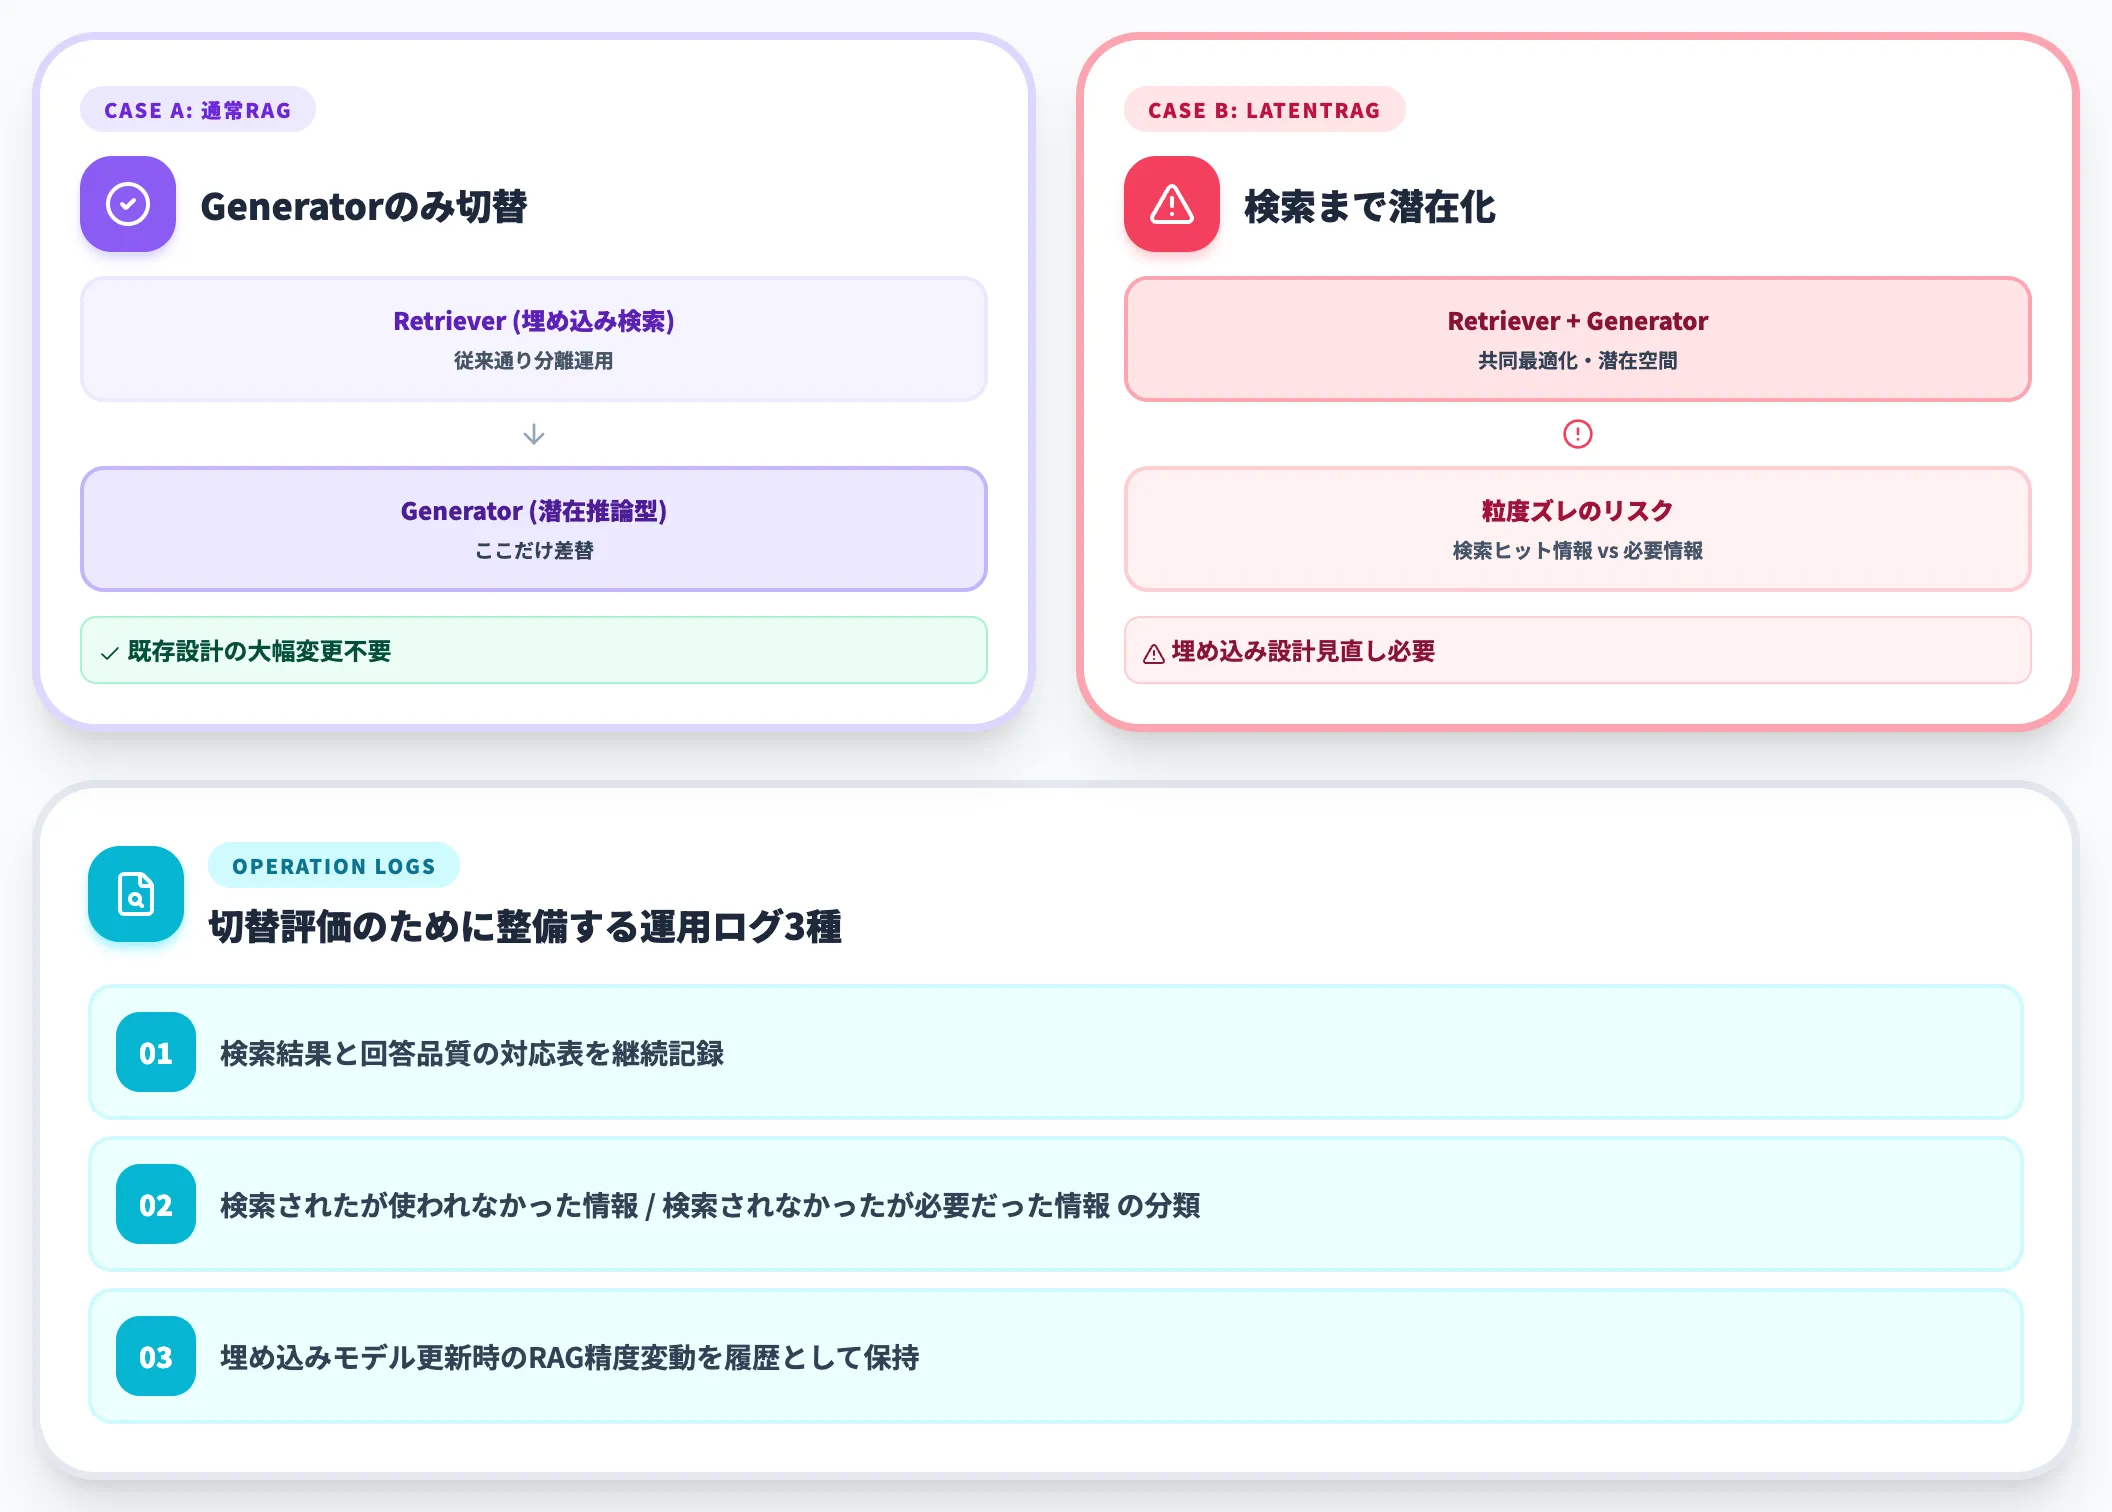This screenshot has width=2112, height=1512.
Task: Click the small warning icon before 埋め込み設計見直し必要
Action: pos(1154,654)
